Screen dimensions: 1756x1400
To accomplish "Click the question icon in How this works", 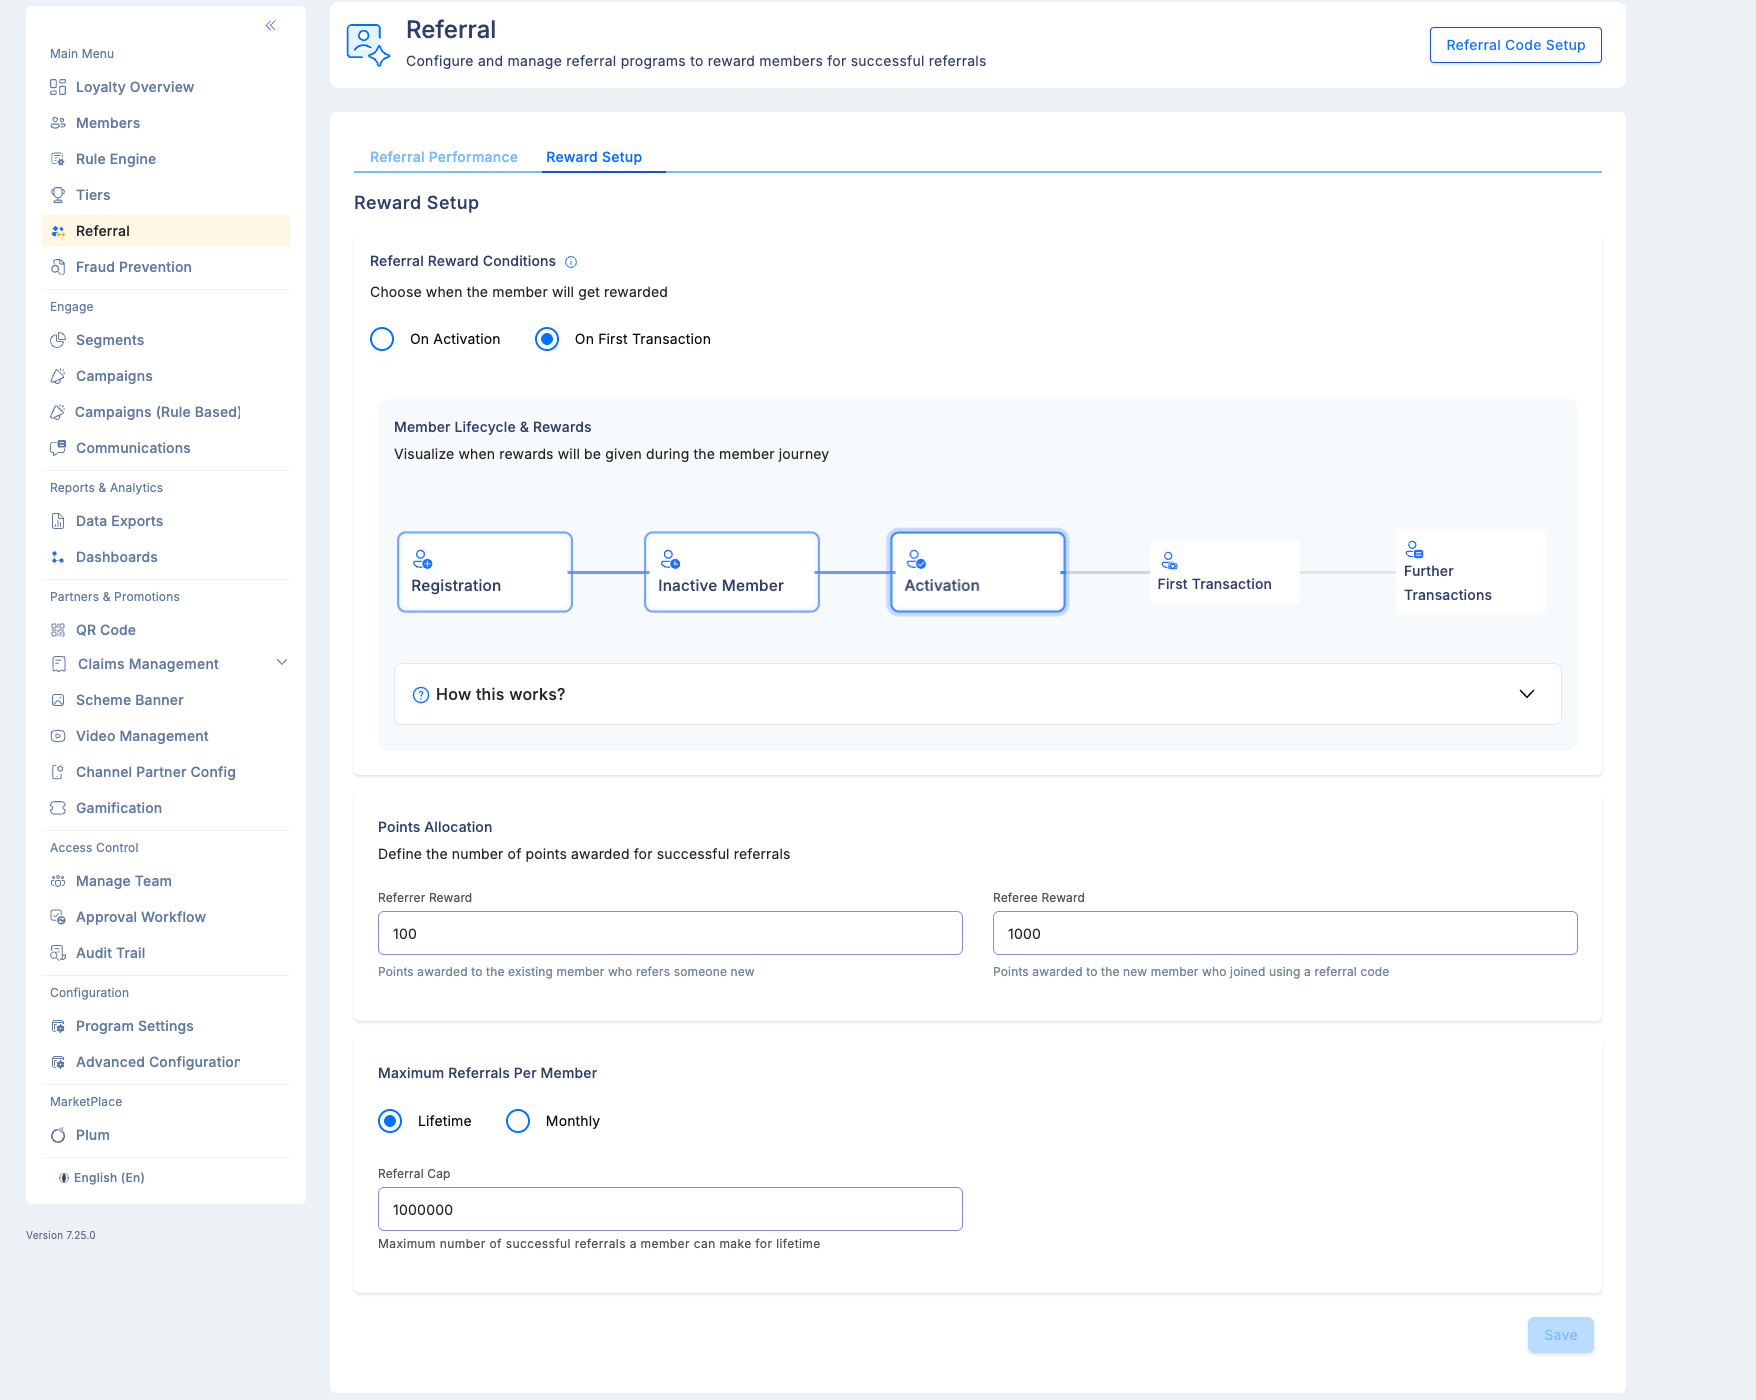I will (421, 695).
